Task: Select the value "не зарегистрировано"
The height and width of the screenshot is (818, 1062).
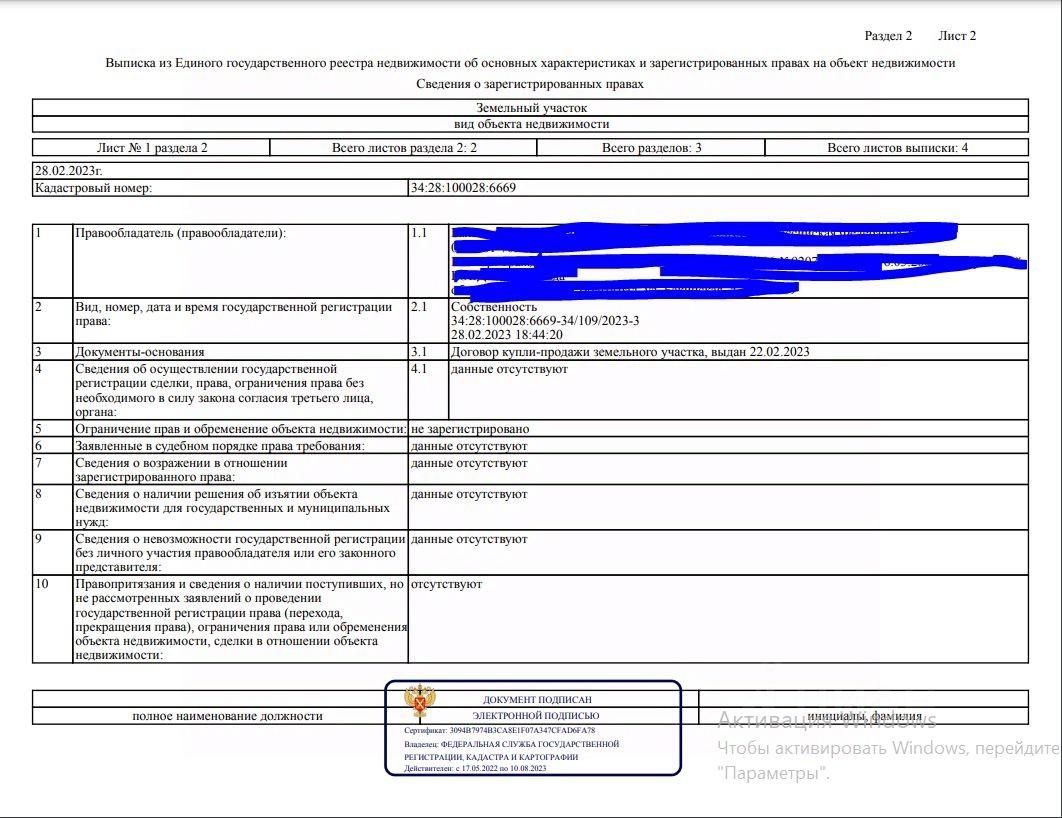Action: [x=470, y=429]
